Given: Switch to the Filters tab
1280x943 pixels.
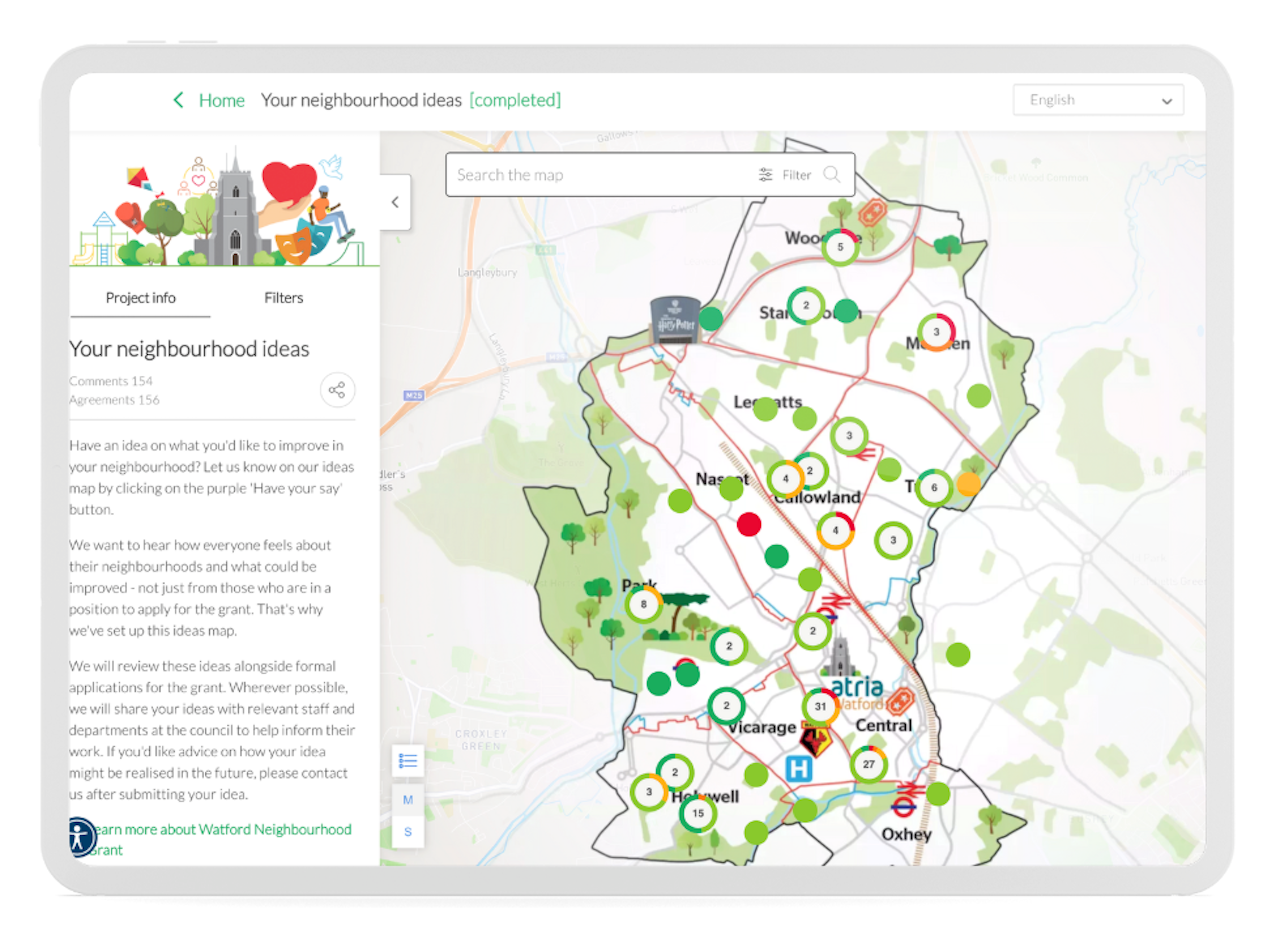Looking at the screenshot, I should pos(283,298).
